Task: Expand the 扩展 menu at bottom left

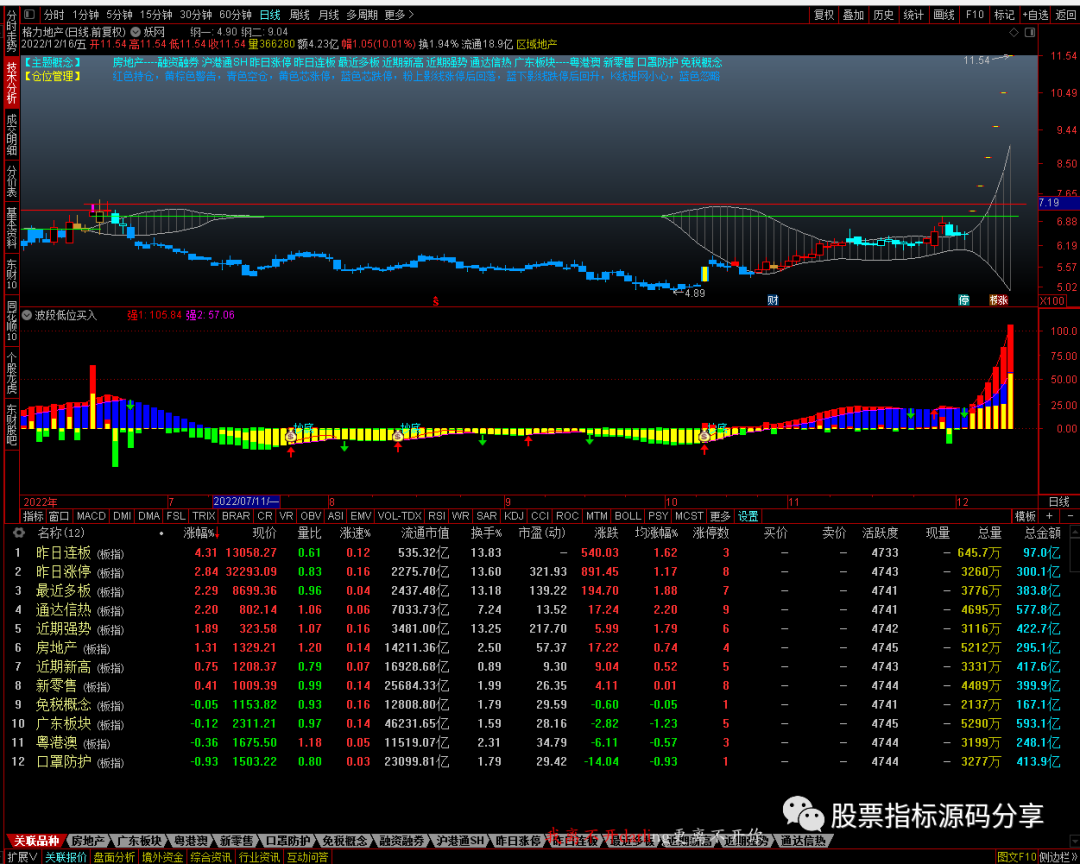Action: pos(23,857)
